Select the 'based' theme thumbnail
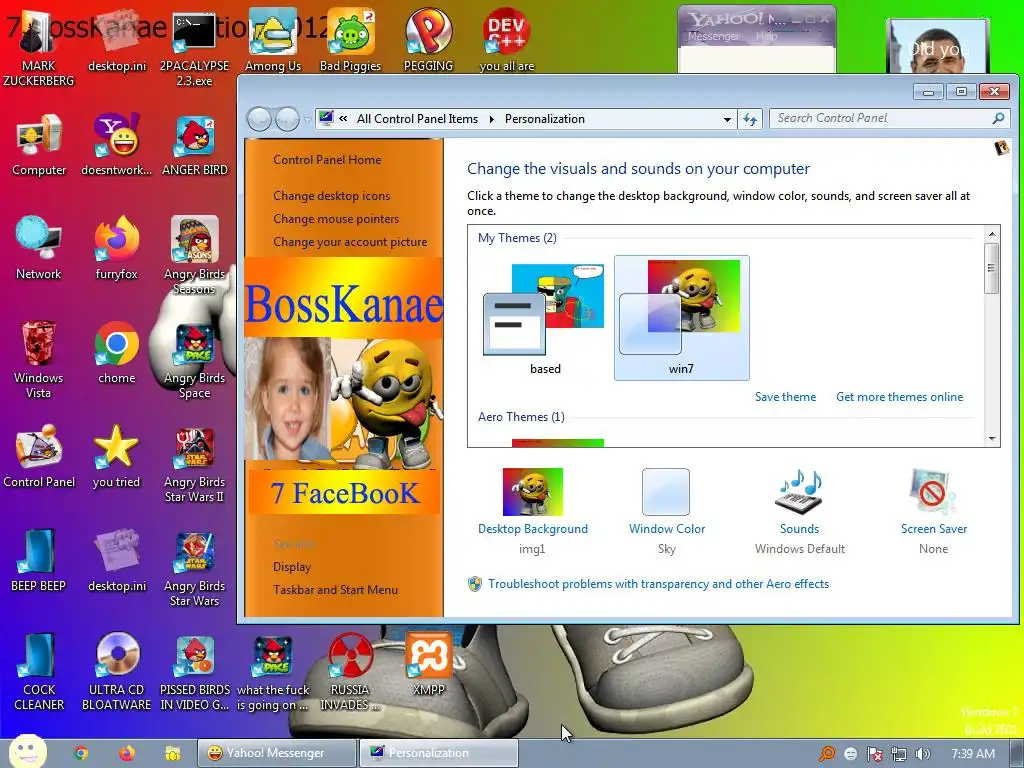Viewport: 1024px width, 768px height. coord(545,318)
